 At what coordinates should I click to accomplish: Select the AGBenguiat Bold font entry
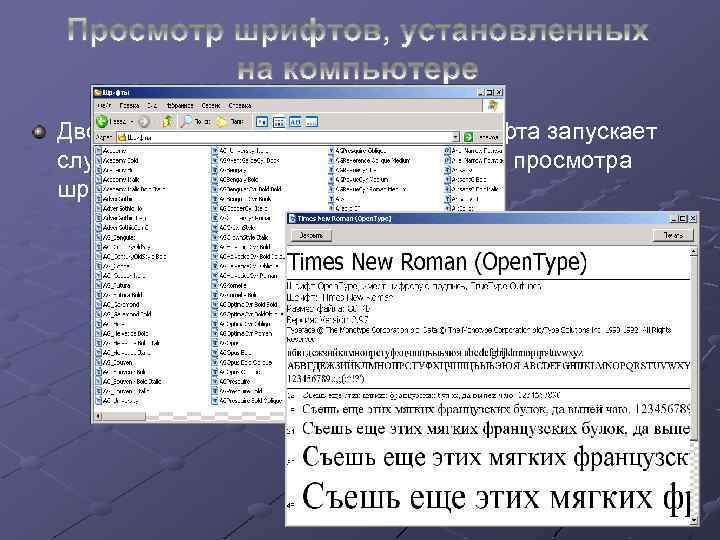235,180
